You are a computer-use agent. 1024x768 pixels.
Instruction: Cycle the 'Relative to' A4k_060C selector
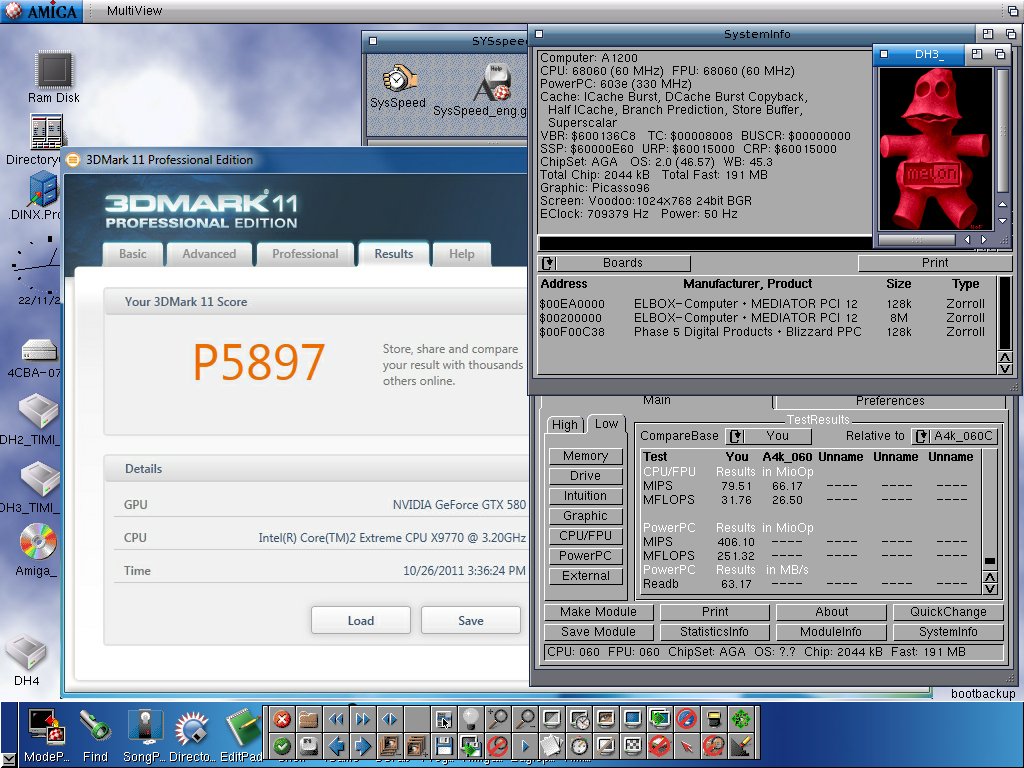click(x=955, y=436)
